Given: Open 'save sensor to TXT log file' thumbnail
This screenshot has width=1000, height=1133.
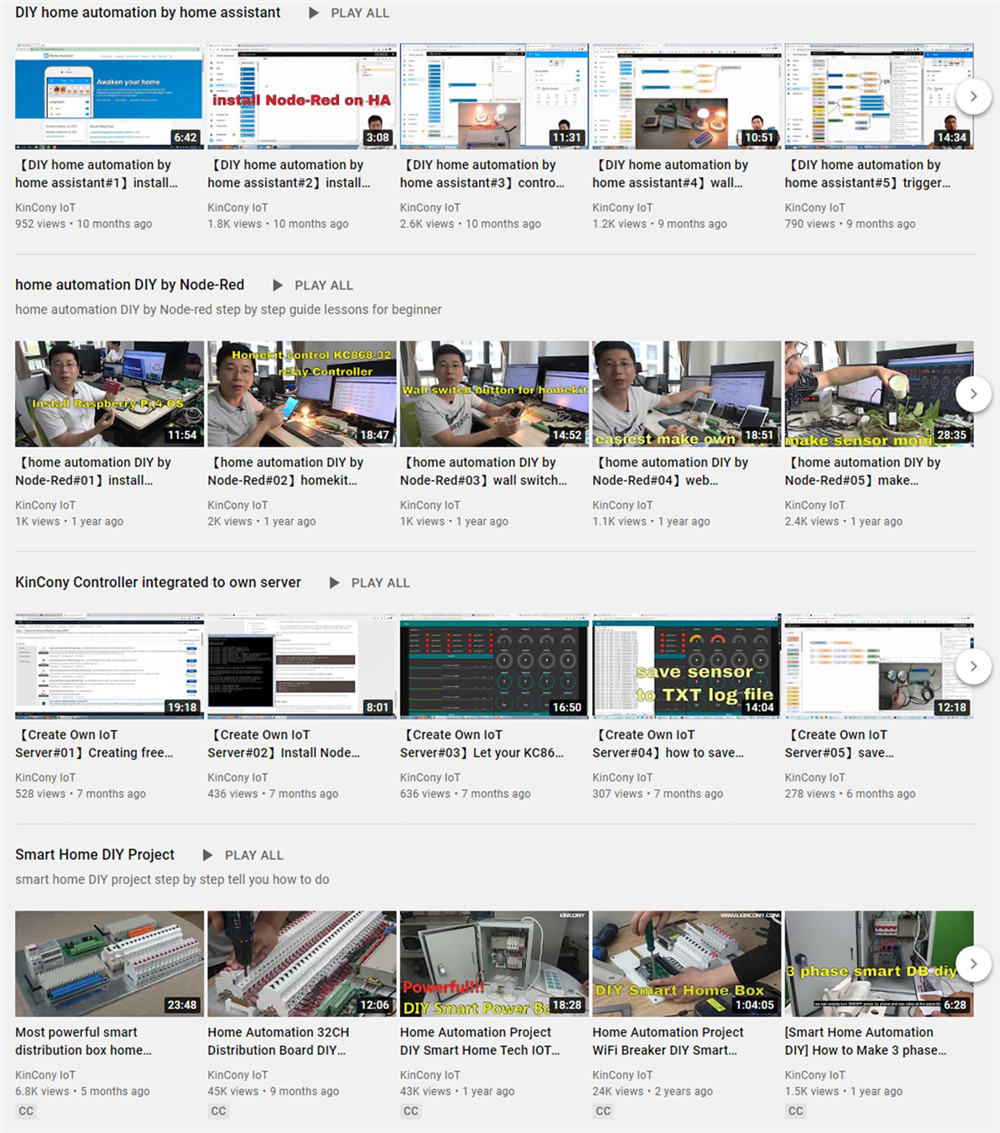Looking at the screenshot, I should [x=686, y=666].
